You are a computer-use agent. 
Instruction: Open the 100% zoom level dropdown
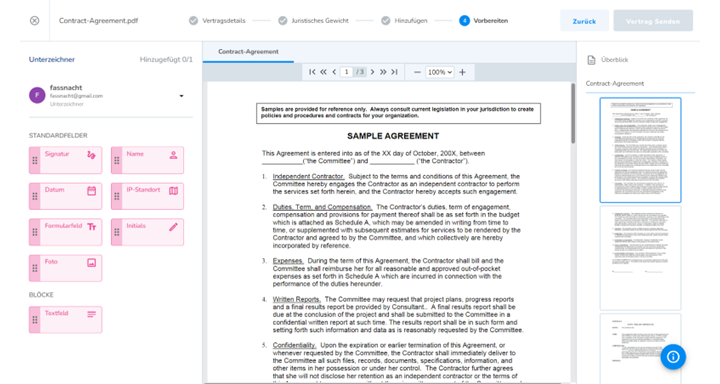click(x=440, y=72)
